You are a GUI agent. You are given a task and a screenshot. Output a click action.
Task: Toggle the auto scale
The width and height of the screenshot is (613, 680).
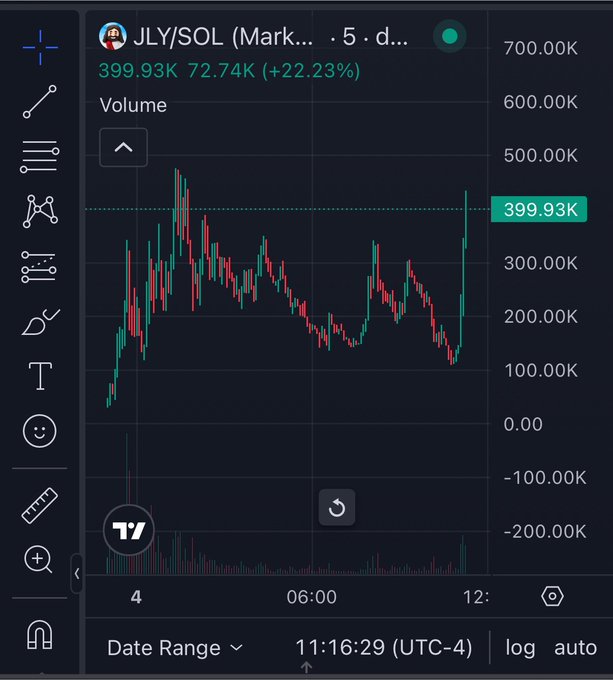click(x=576, y=648)
